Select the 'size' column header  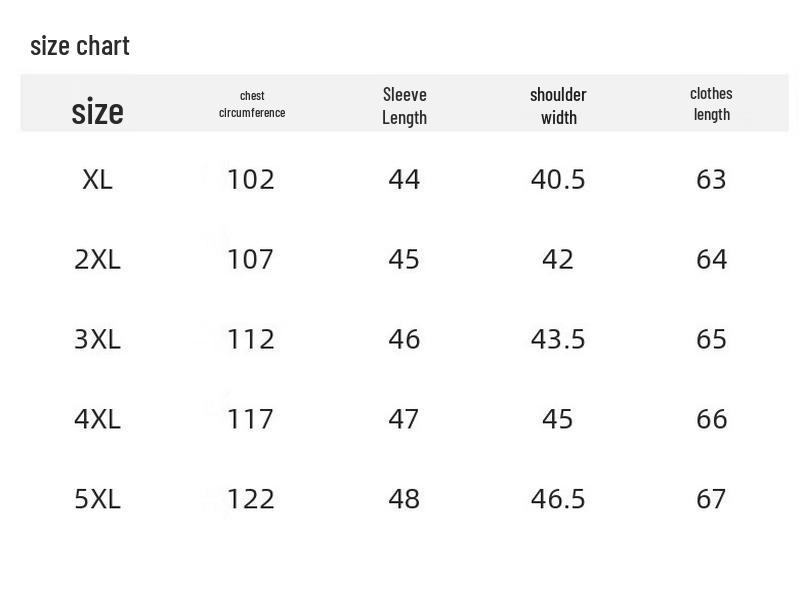coord(97,111)
